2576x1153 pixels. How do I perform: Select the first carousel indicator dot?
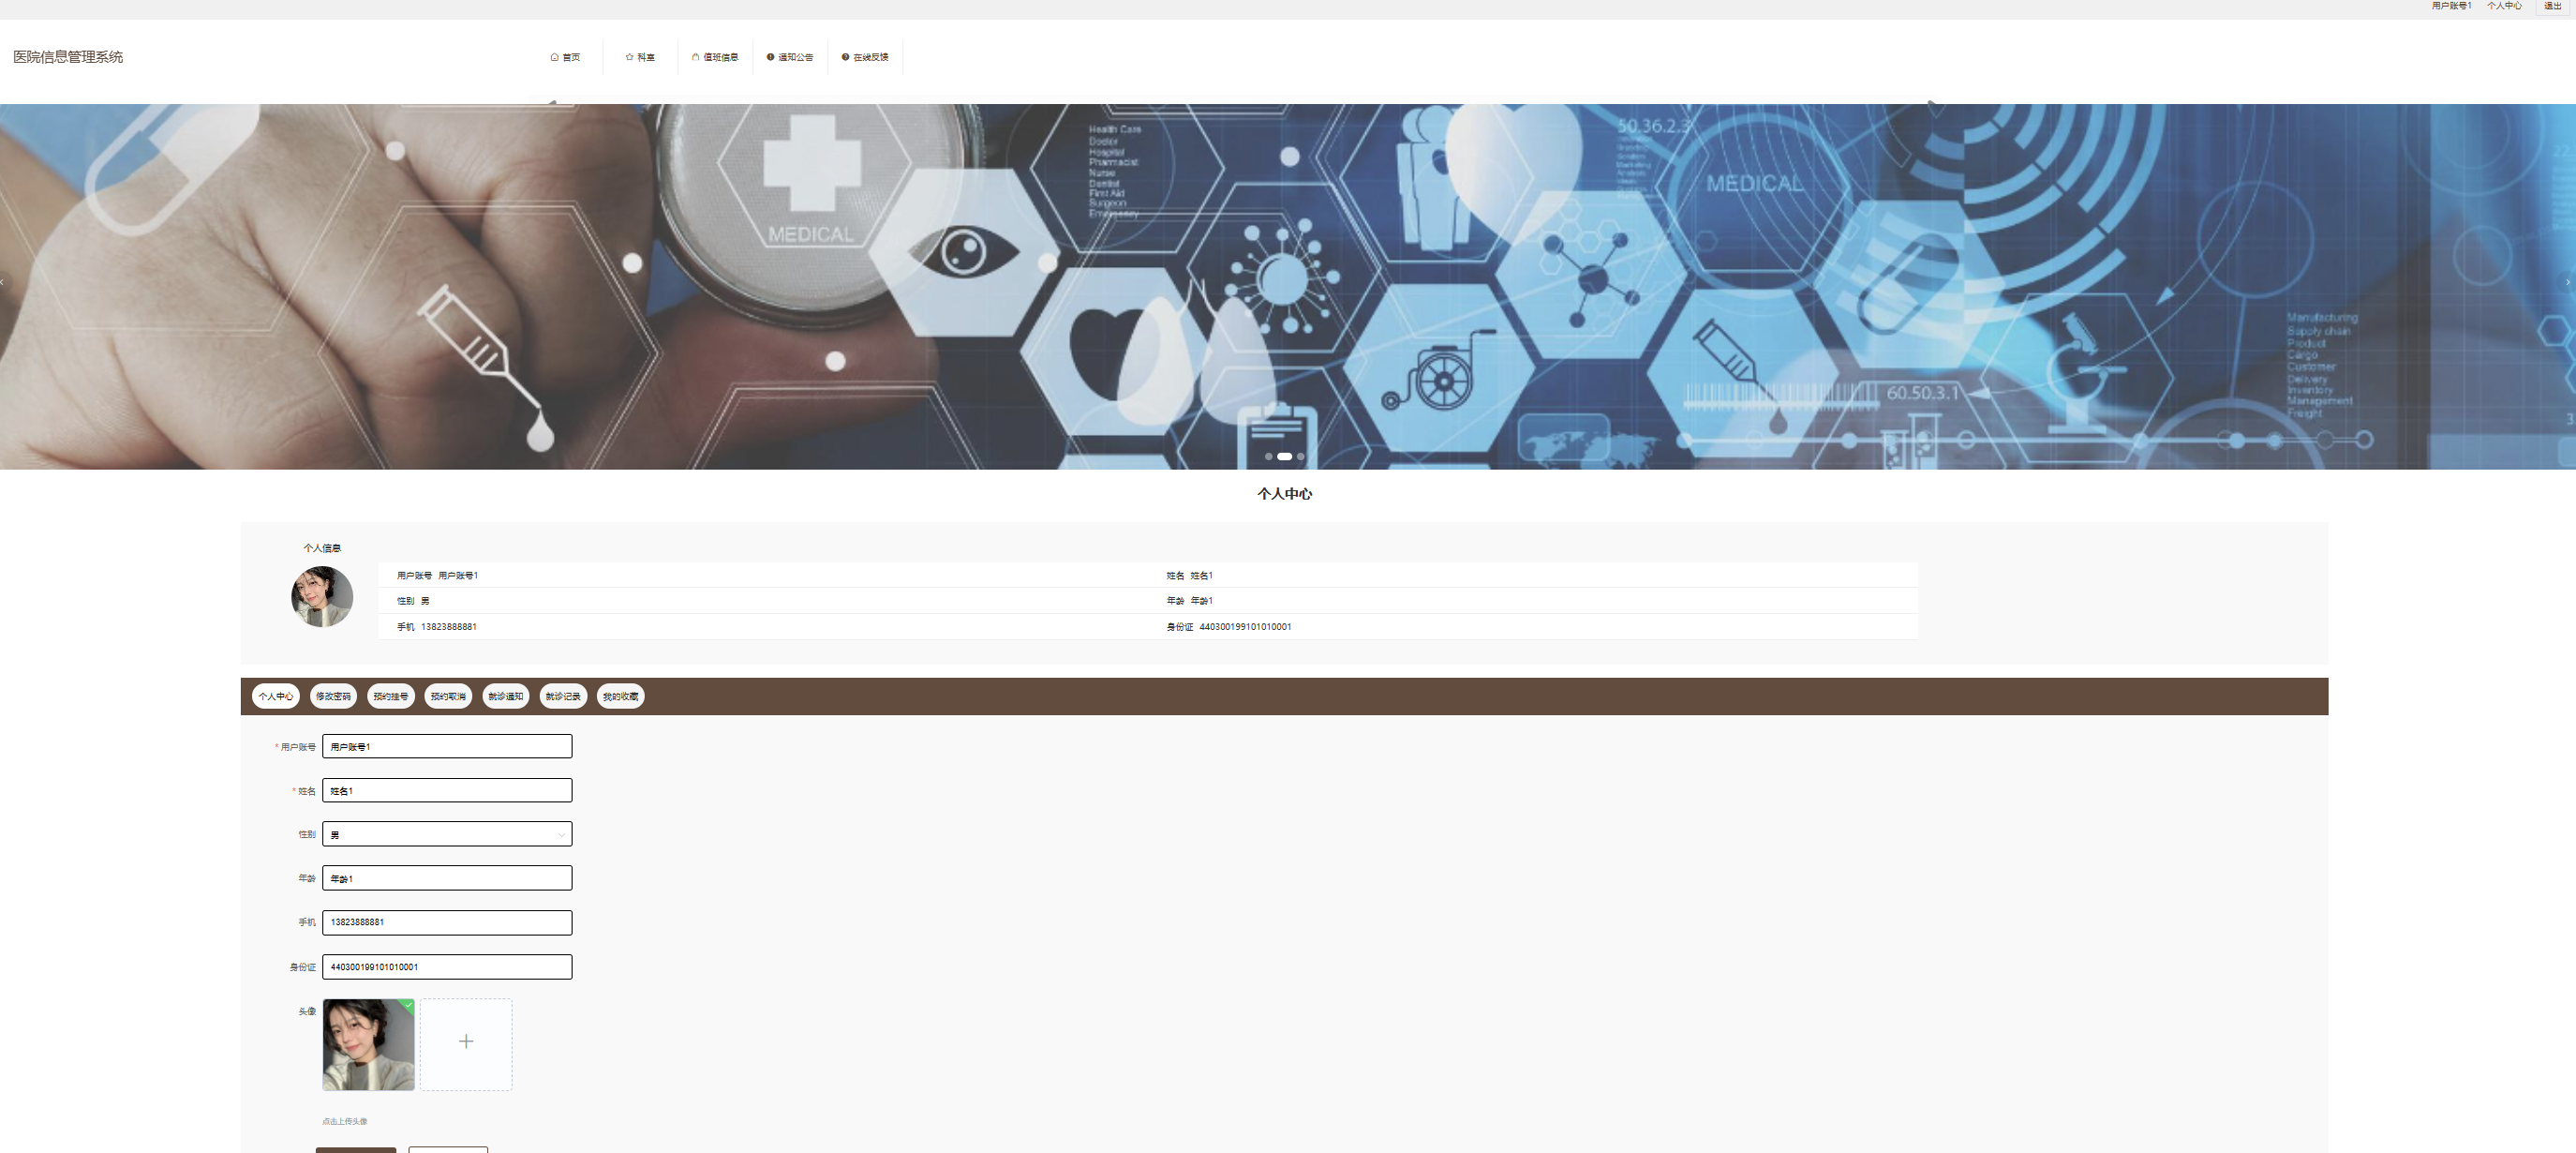1268,456
